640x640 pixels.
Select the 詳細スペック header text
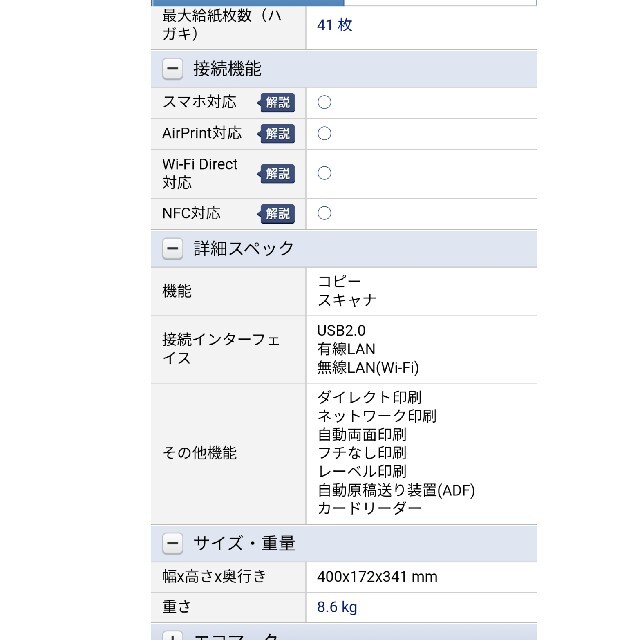click(x=244, y=248)
